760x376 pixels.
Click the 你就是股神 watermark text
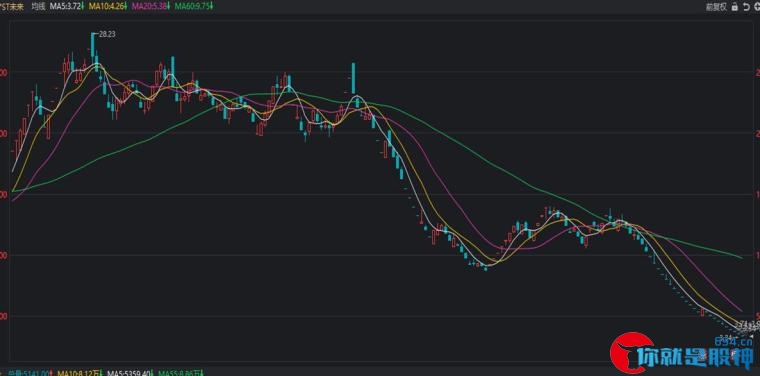(x=696, y=358)
